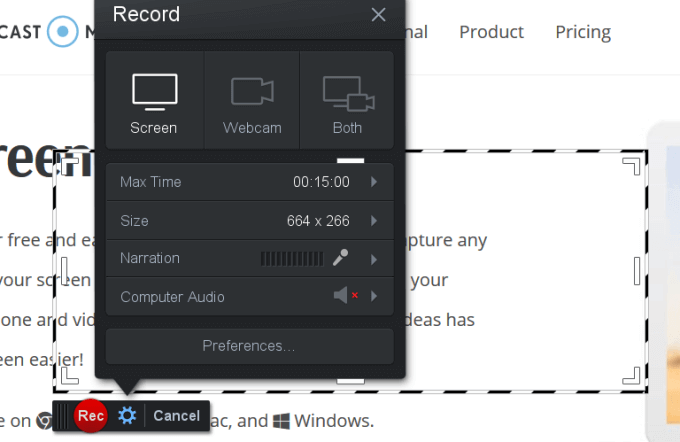Expand the Narration options arrow
Screen dimensions: 680x442
coord(374,259)
